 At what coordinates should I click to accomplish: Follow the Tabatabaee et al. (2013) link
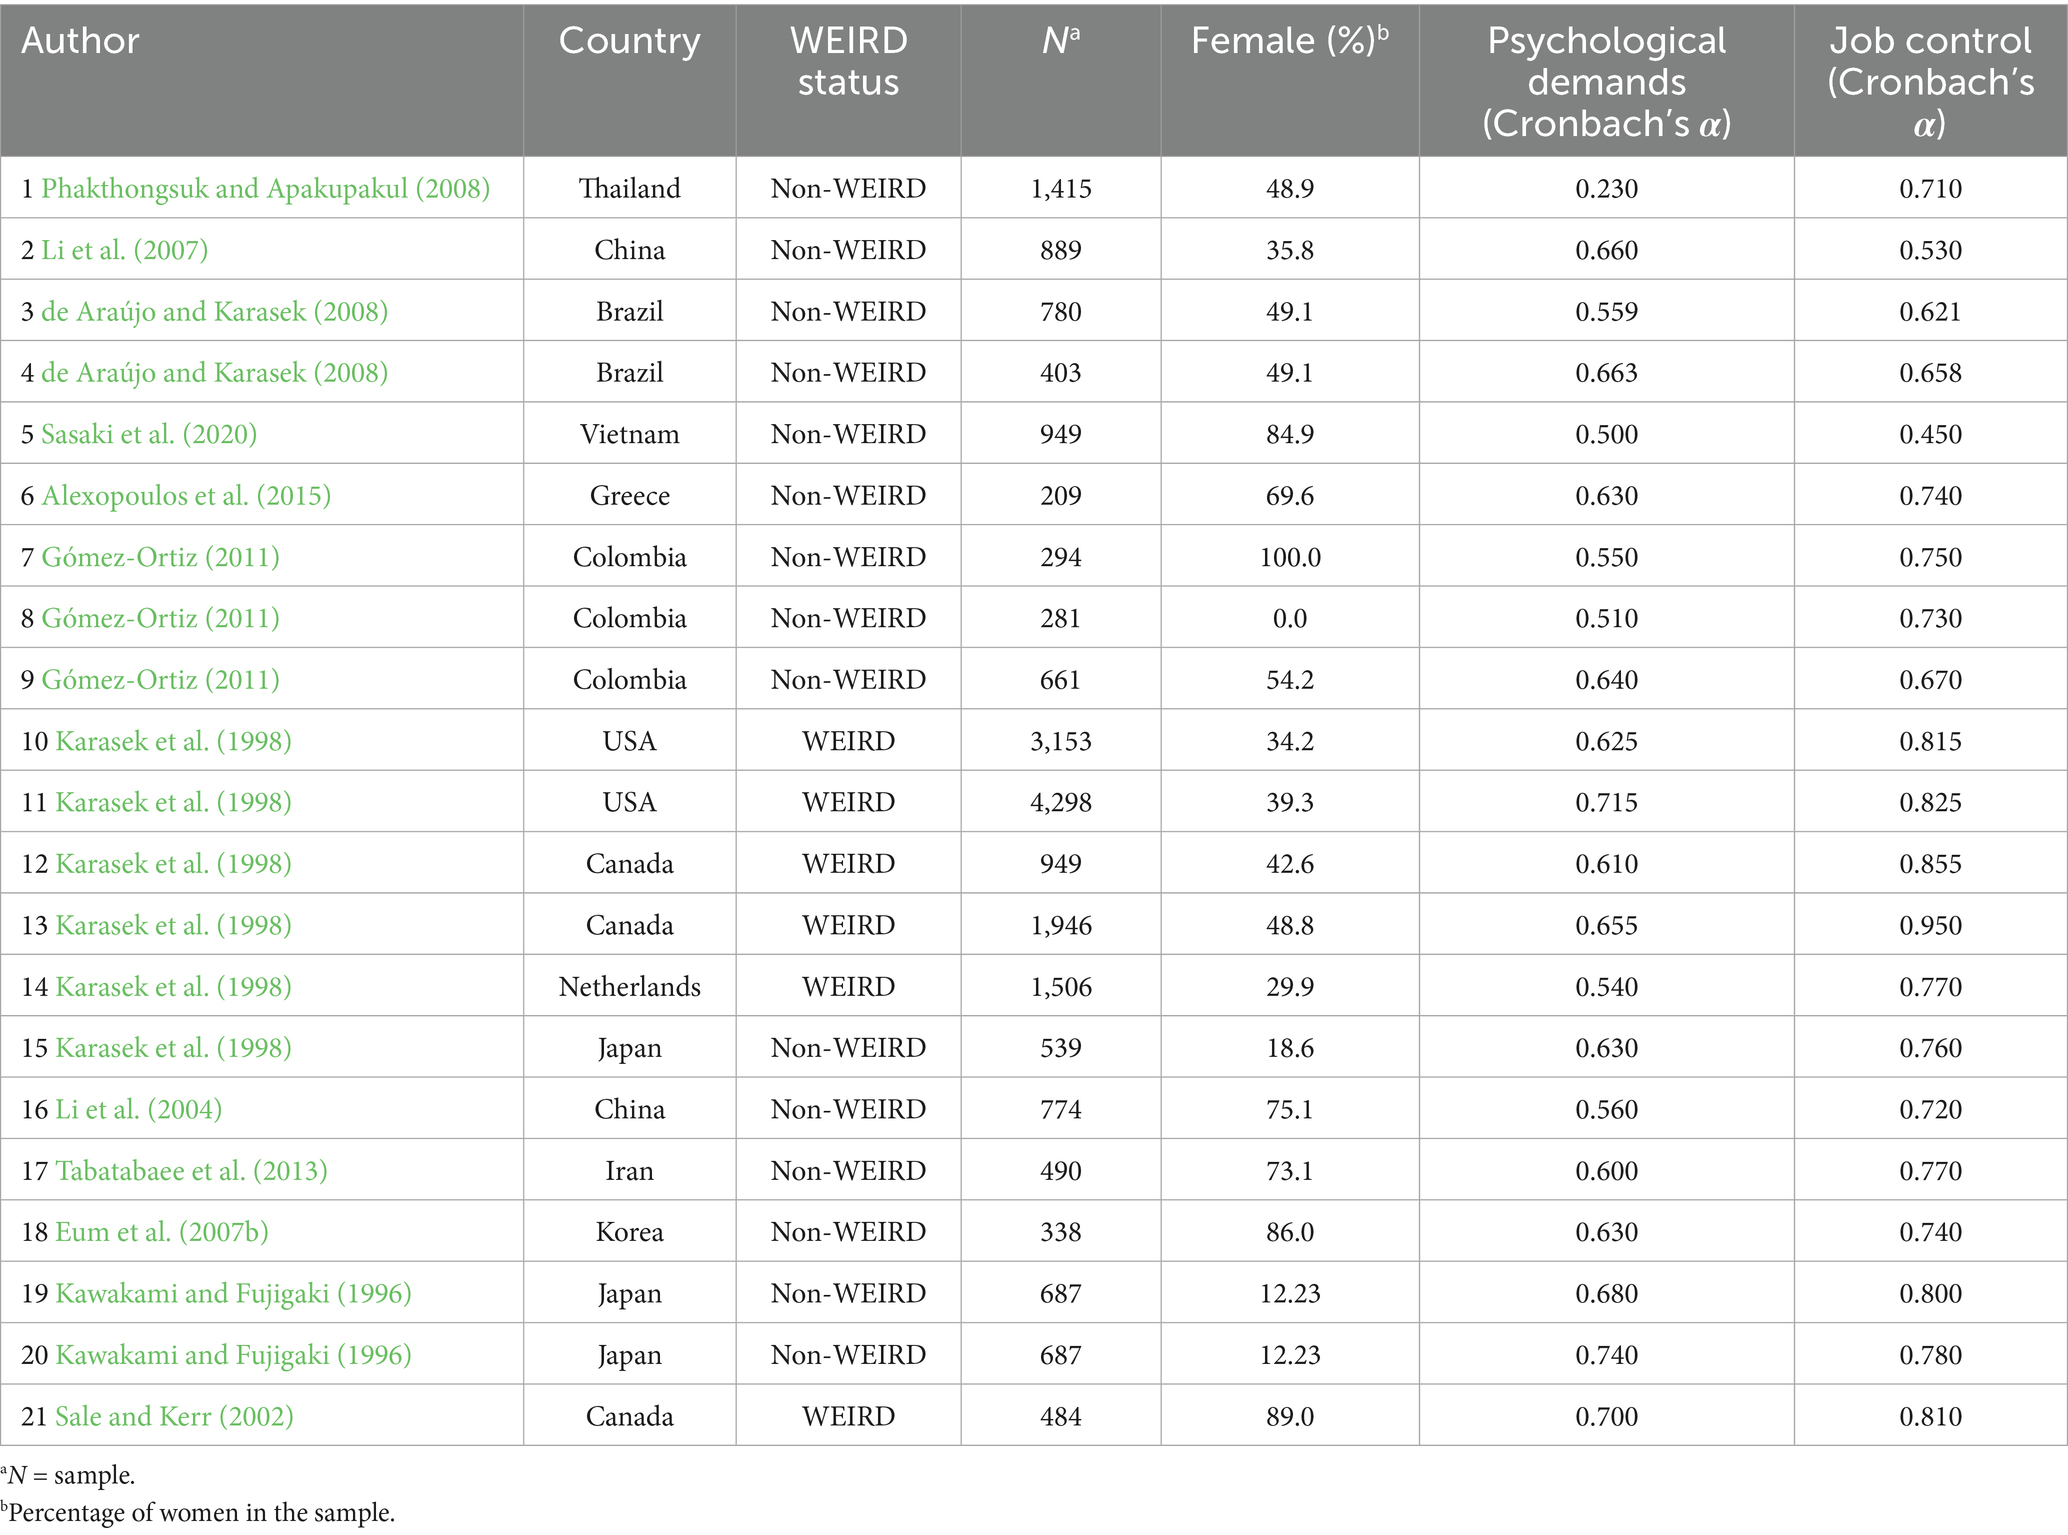(x=191, y=1171)
